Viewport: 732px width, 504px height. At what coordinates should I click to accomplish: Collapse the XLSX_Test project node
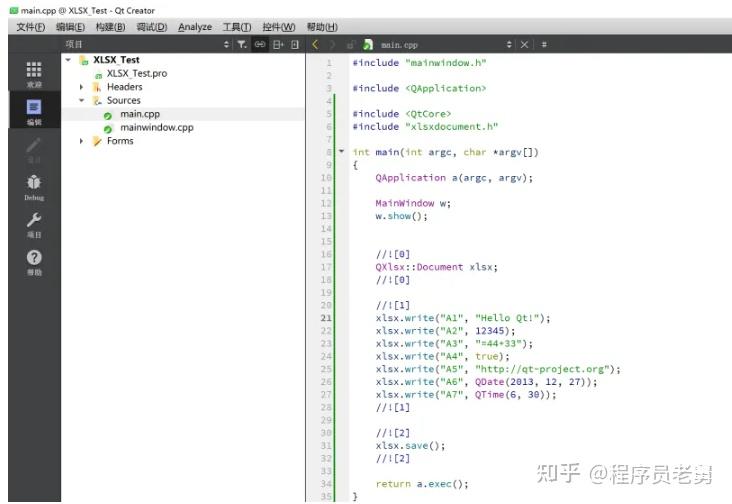[x=69, y=60]
